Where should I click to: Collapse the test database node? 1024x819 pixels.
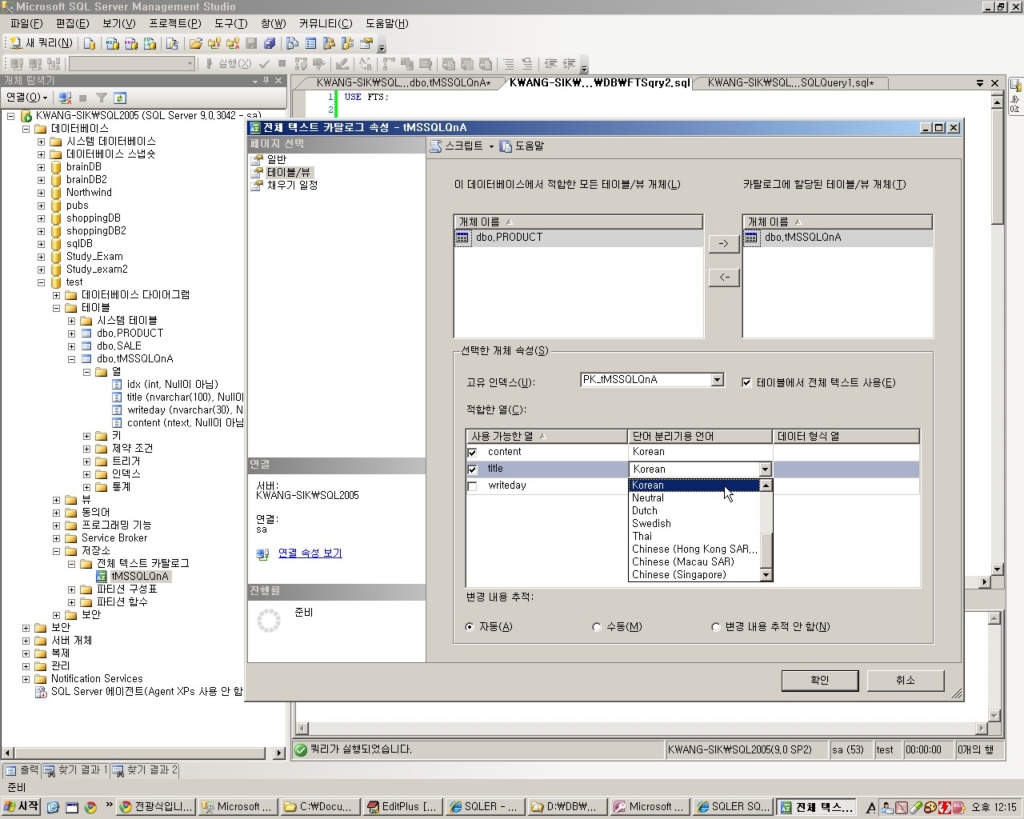pyautogui.click(x=40, y=282)
